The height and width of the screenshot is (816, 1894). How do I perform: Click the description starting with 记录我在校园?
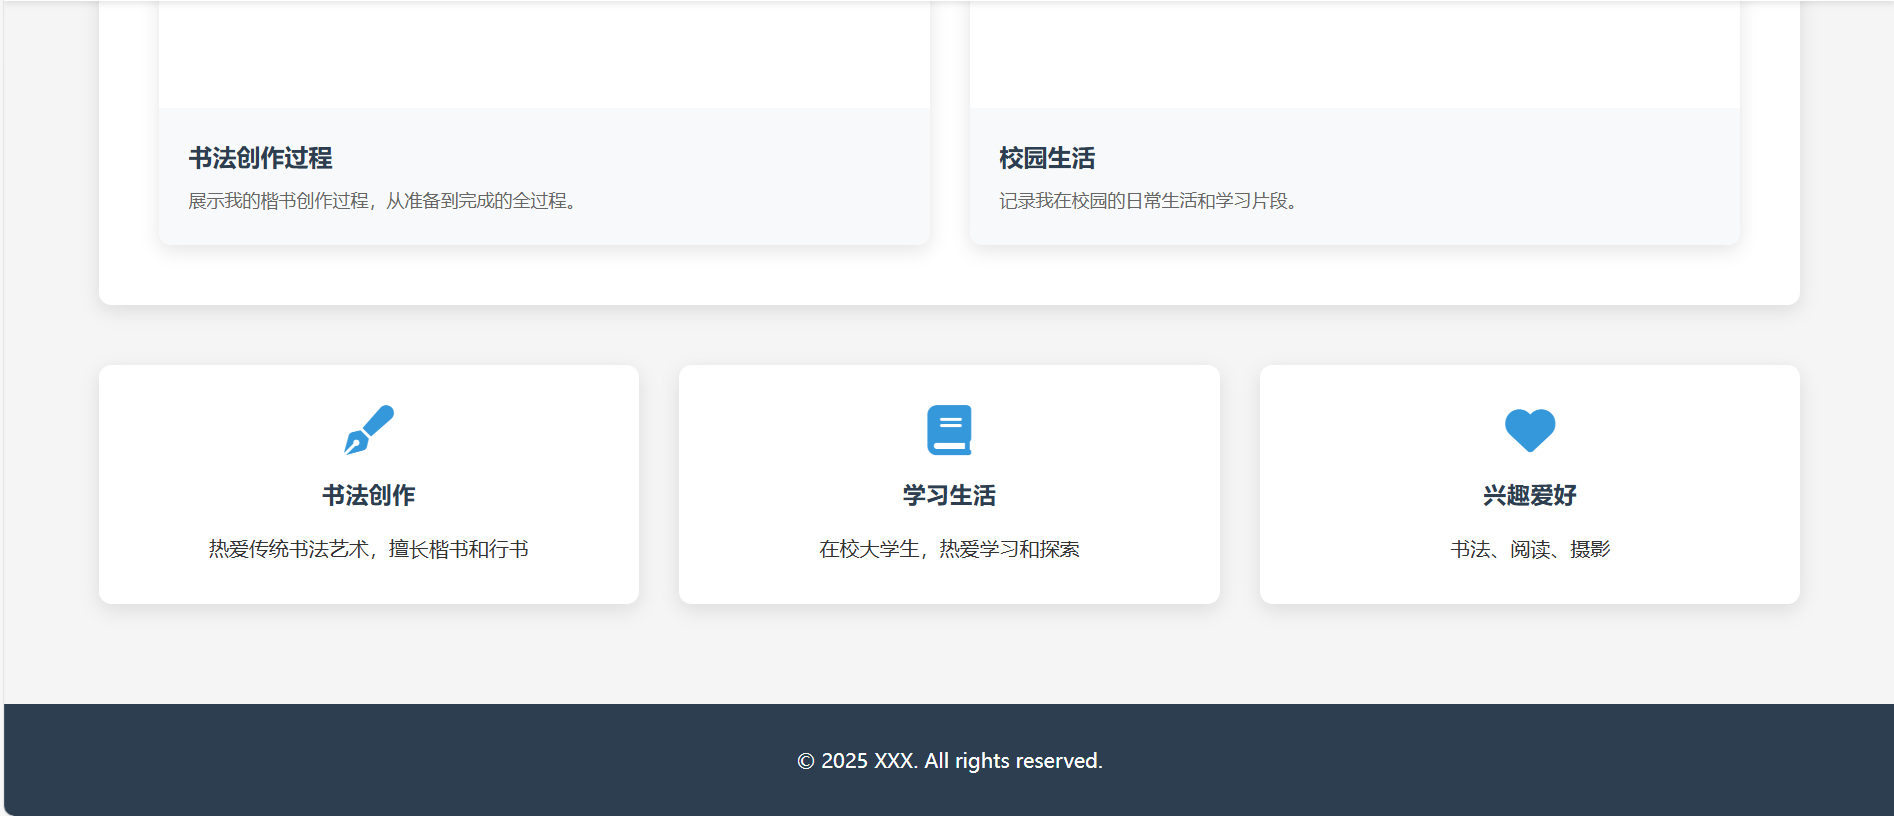pos(1148,201)
